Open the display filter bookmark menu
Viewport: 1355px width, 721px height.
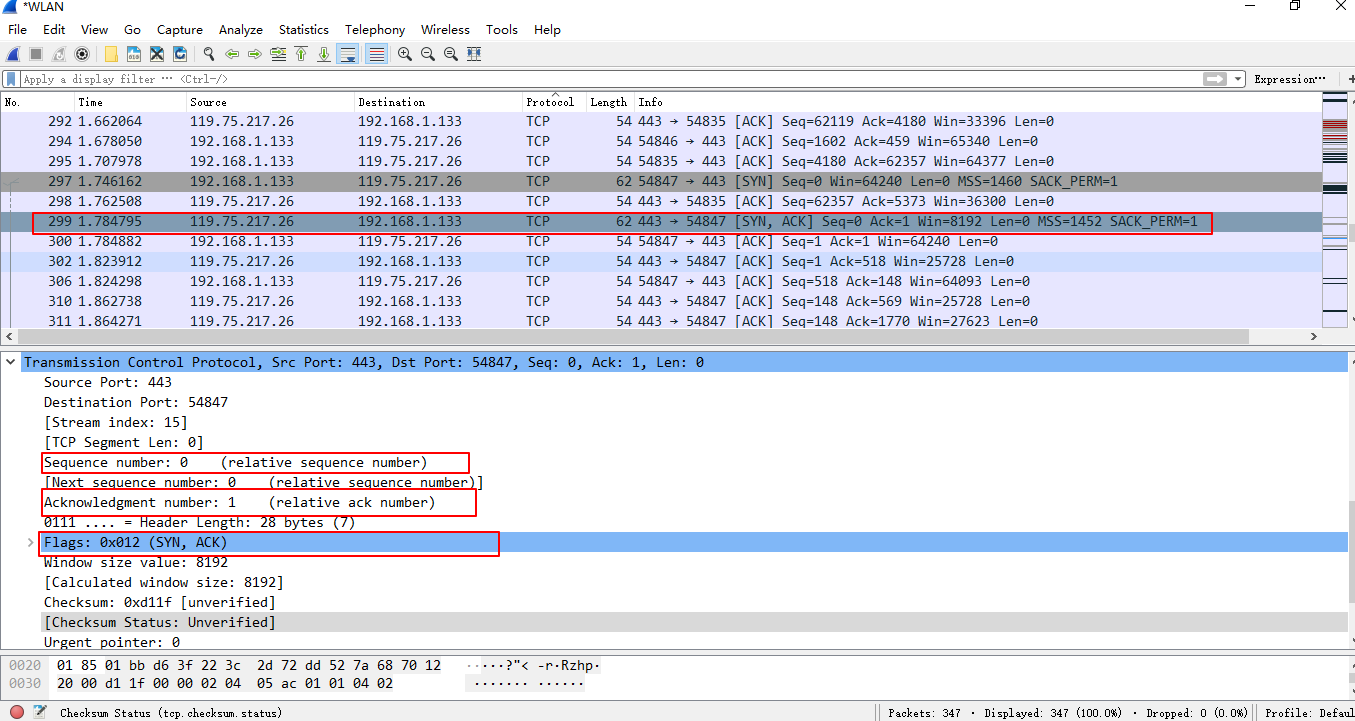click(x=11, y=79)
